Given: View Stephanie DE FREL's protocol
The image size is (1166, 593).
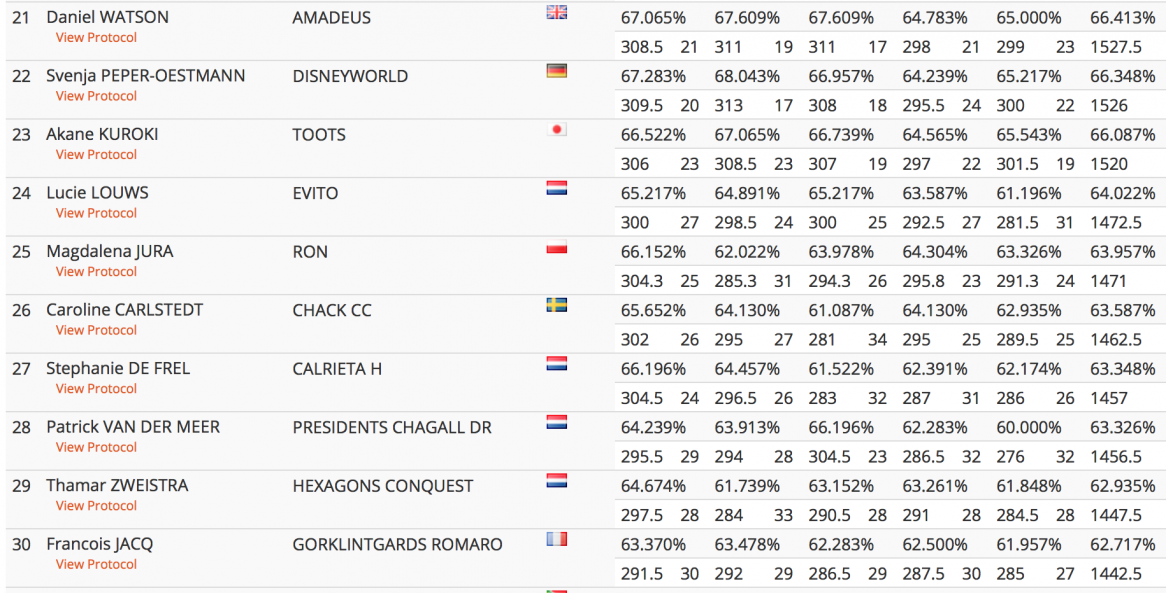Looking at the screenshot, I should pos(96,389).
